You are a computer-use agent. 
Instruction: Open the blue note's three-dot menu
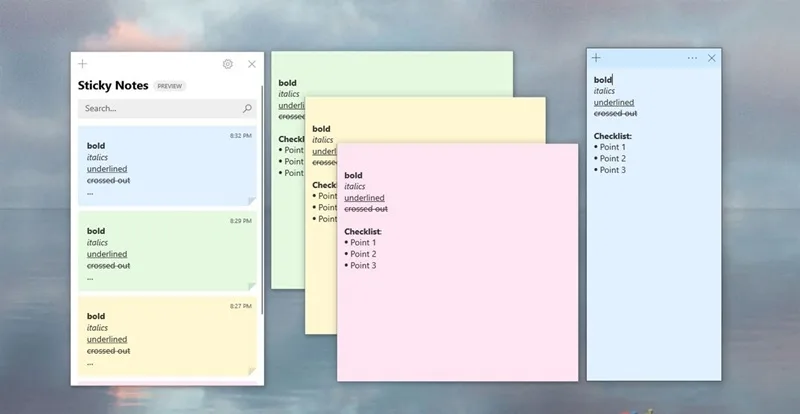coord(692,58)
